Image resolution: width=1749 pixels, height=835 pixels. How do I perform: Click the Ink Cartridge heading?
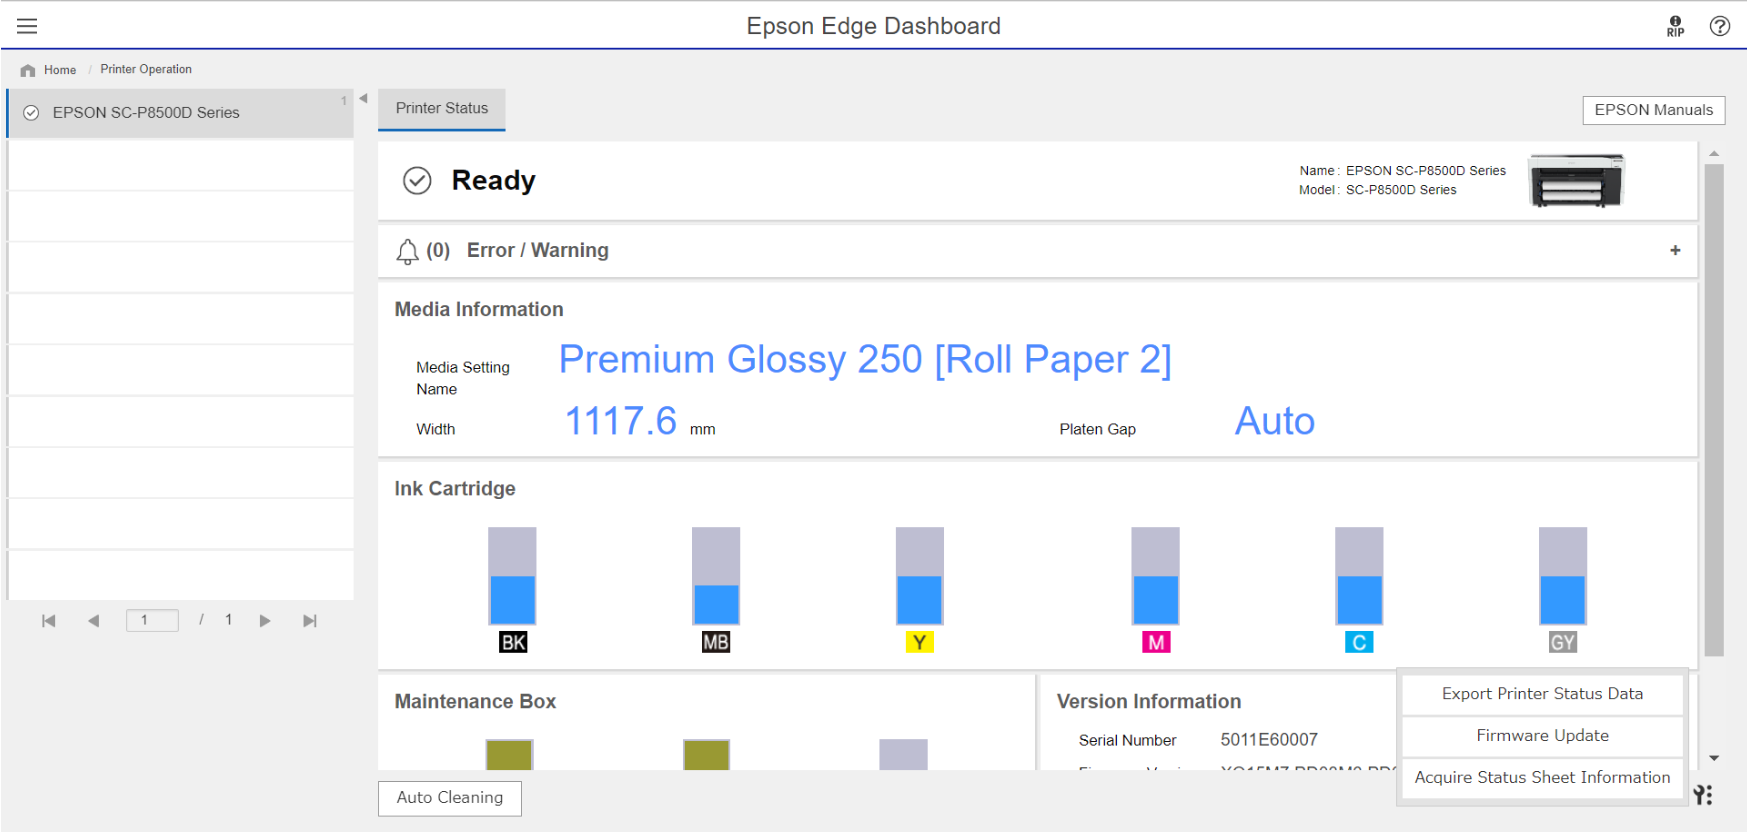(x=455, y=489)
